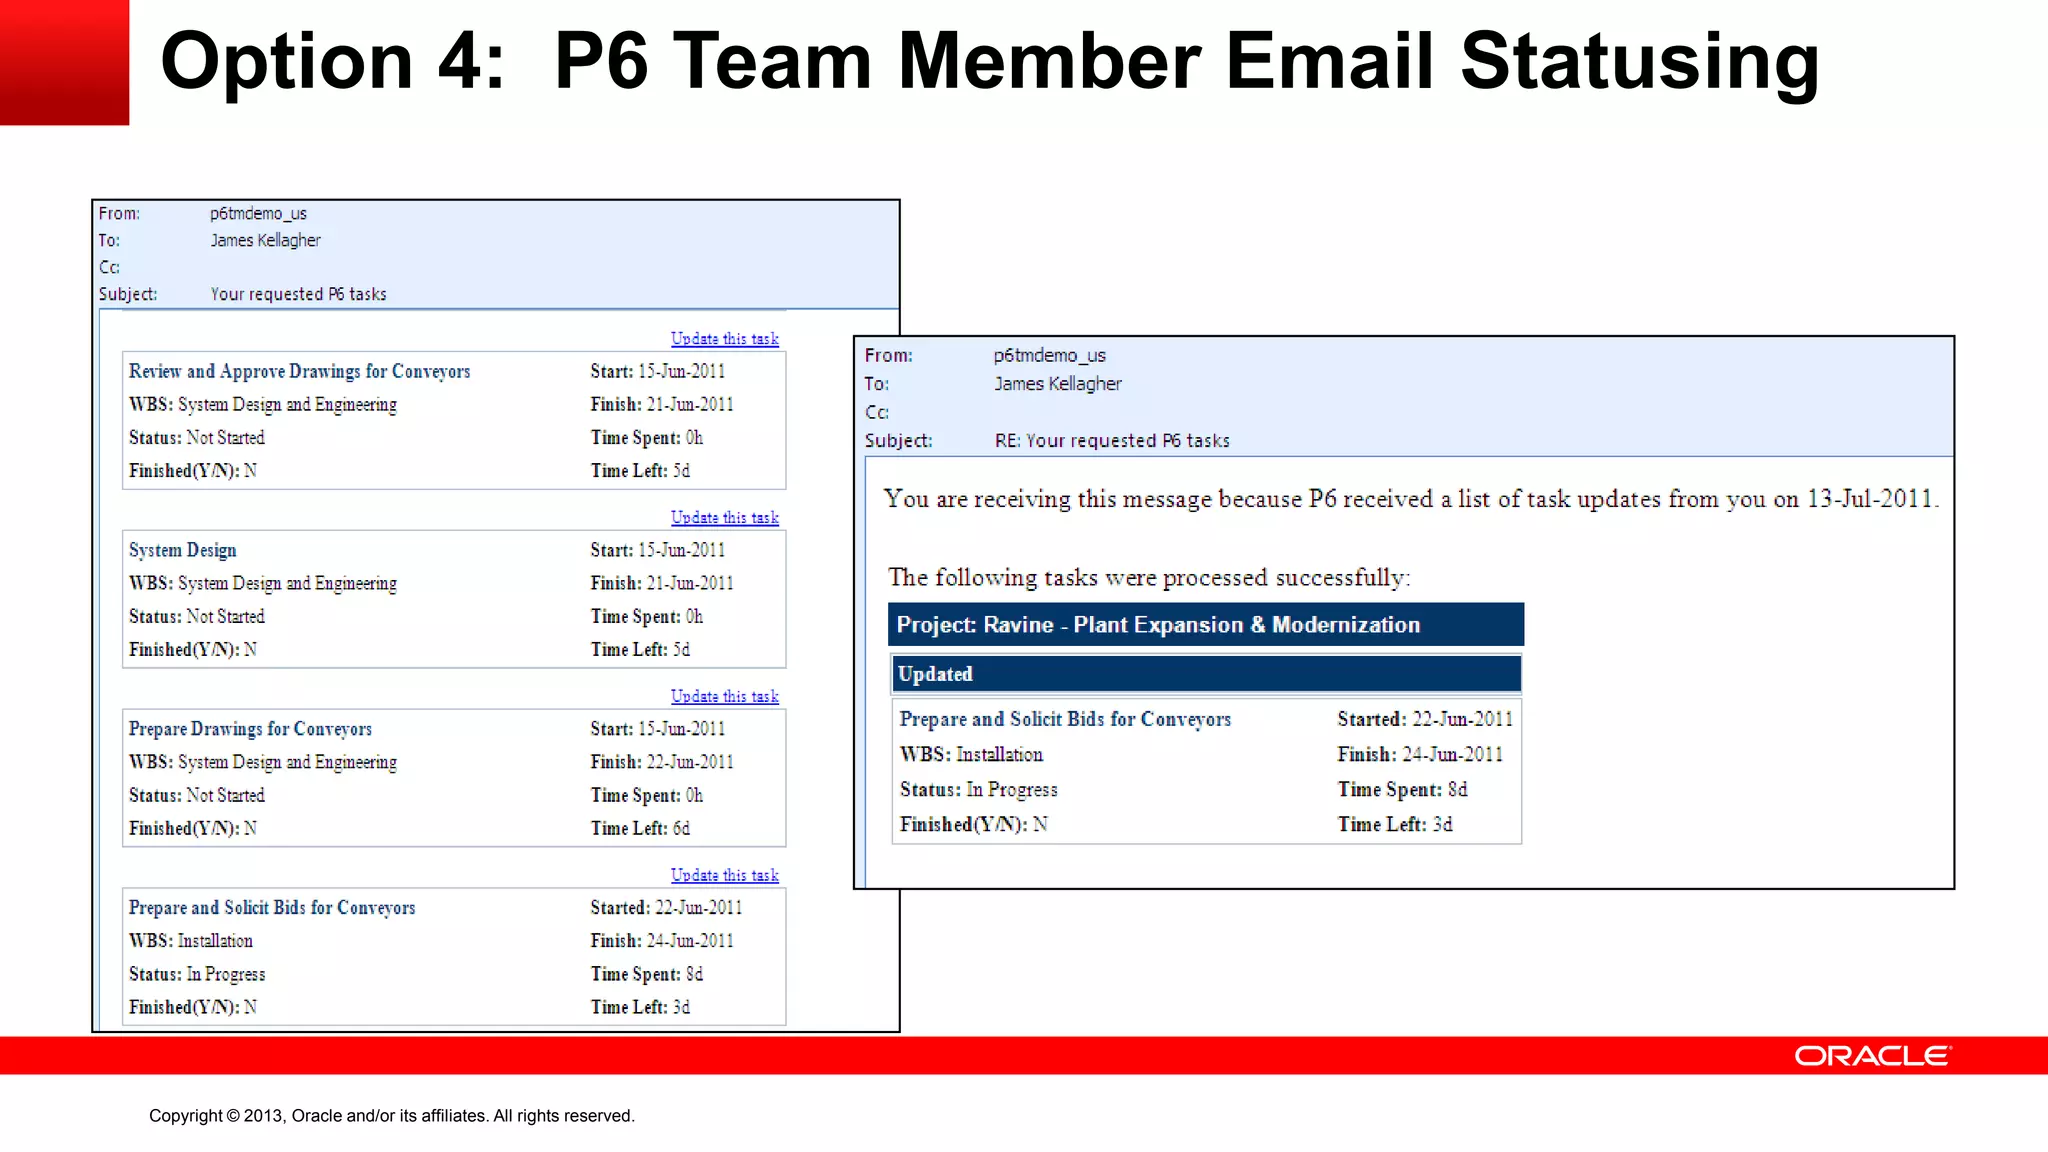This screenshot has height=1152, width=2048.
Task: Open 'Update this task' link above Prepare and Solicit Bids
Action: pos(724,876)
